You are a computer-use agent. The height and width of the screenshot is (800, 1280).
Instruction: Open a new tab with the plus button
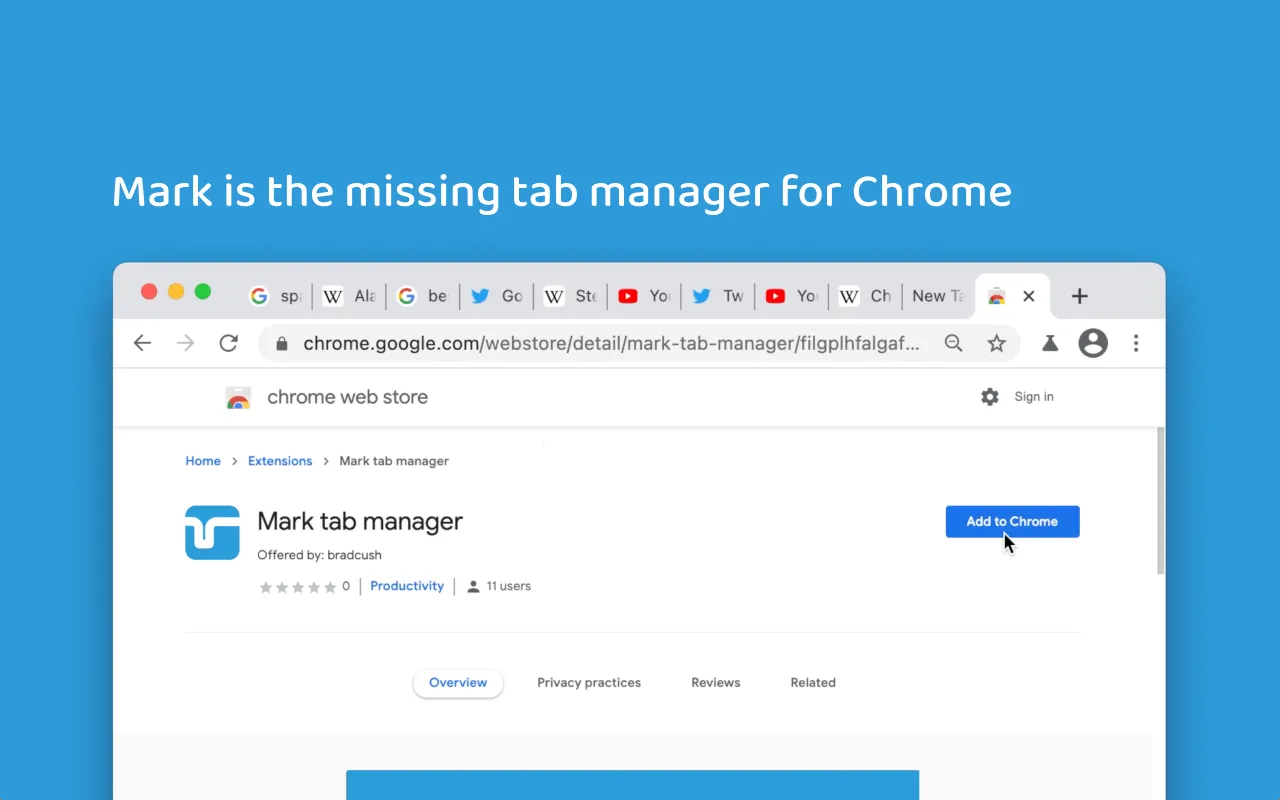pos(1079,296)
